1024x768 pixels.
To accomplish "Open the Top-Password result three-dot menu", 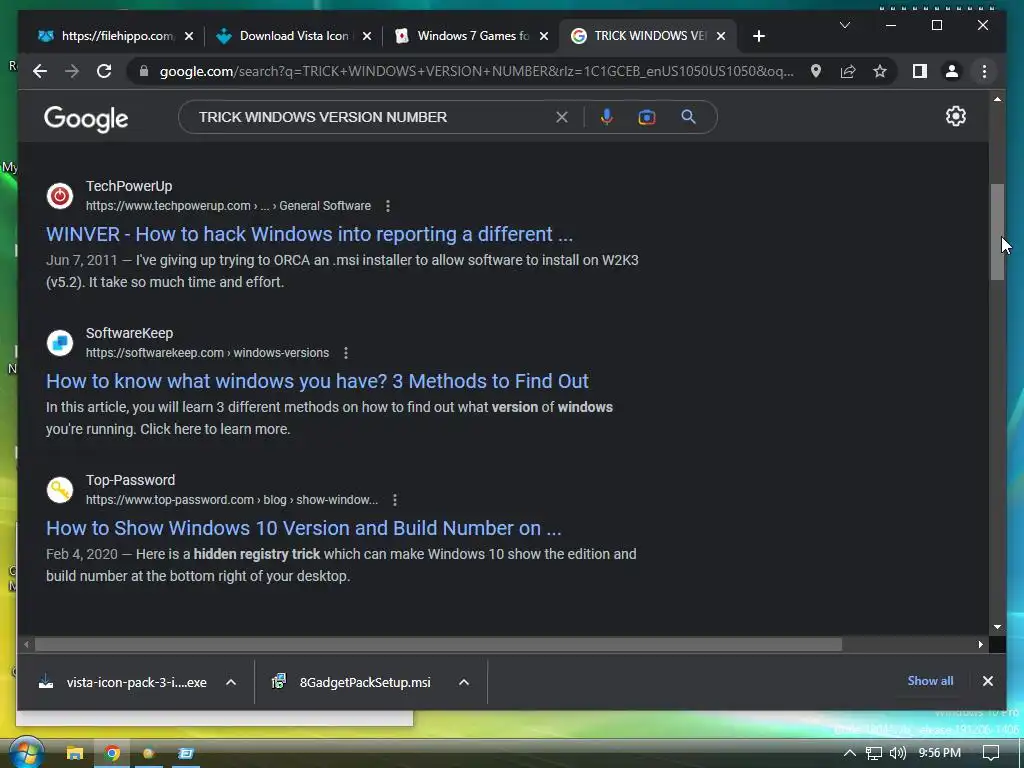I will pyautogui.click(x=394, y=500).
